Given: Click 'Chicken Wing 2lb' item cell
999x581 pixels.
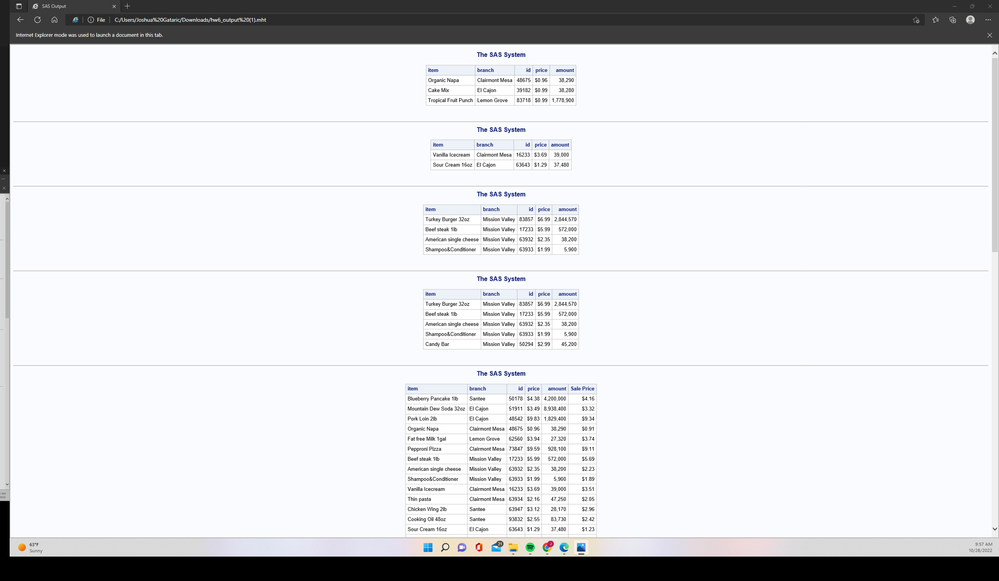Looking at the screenshot, I should [427, 510].
